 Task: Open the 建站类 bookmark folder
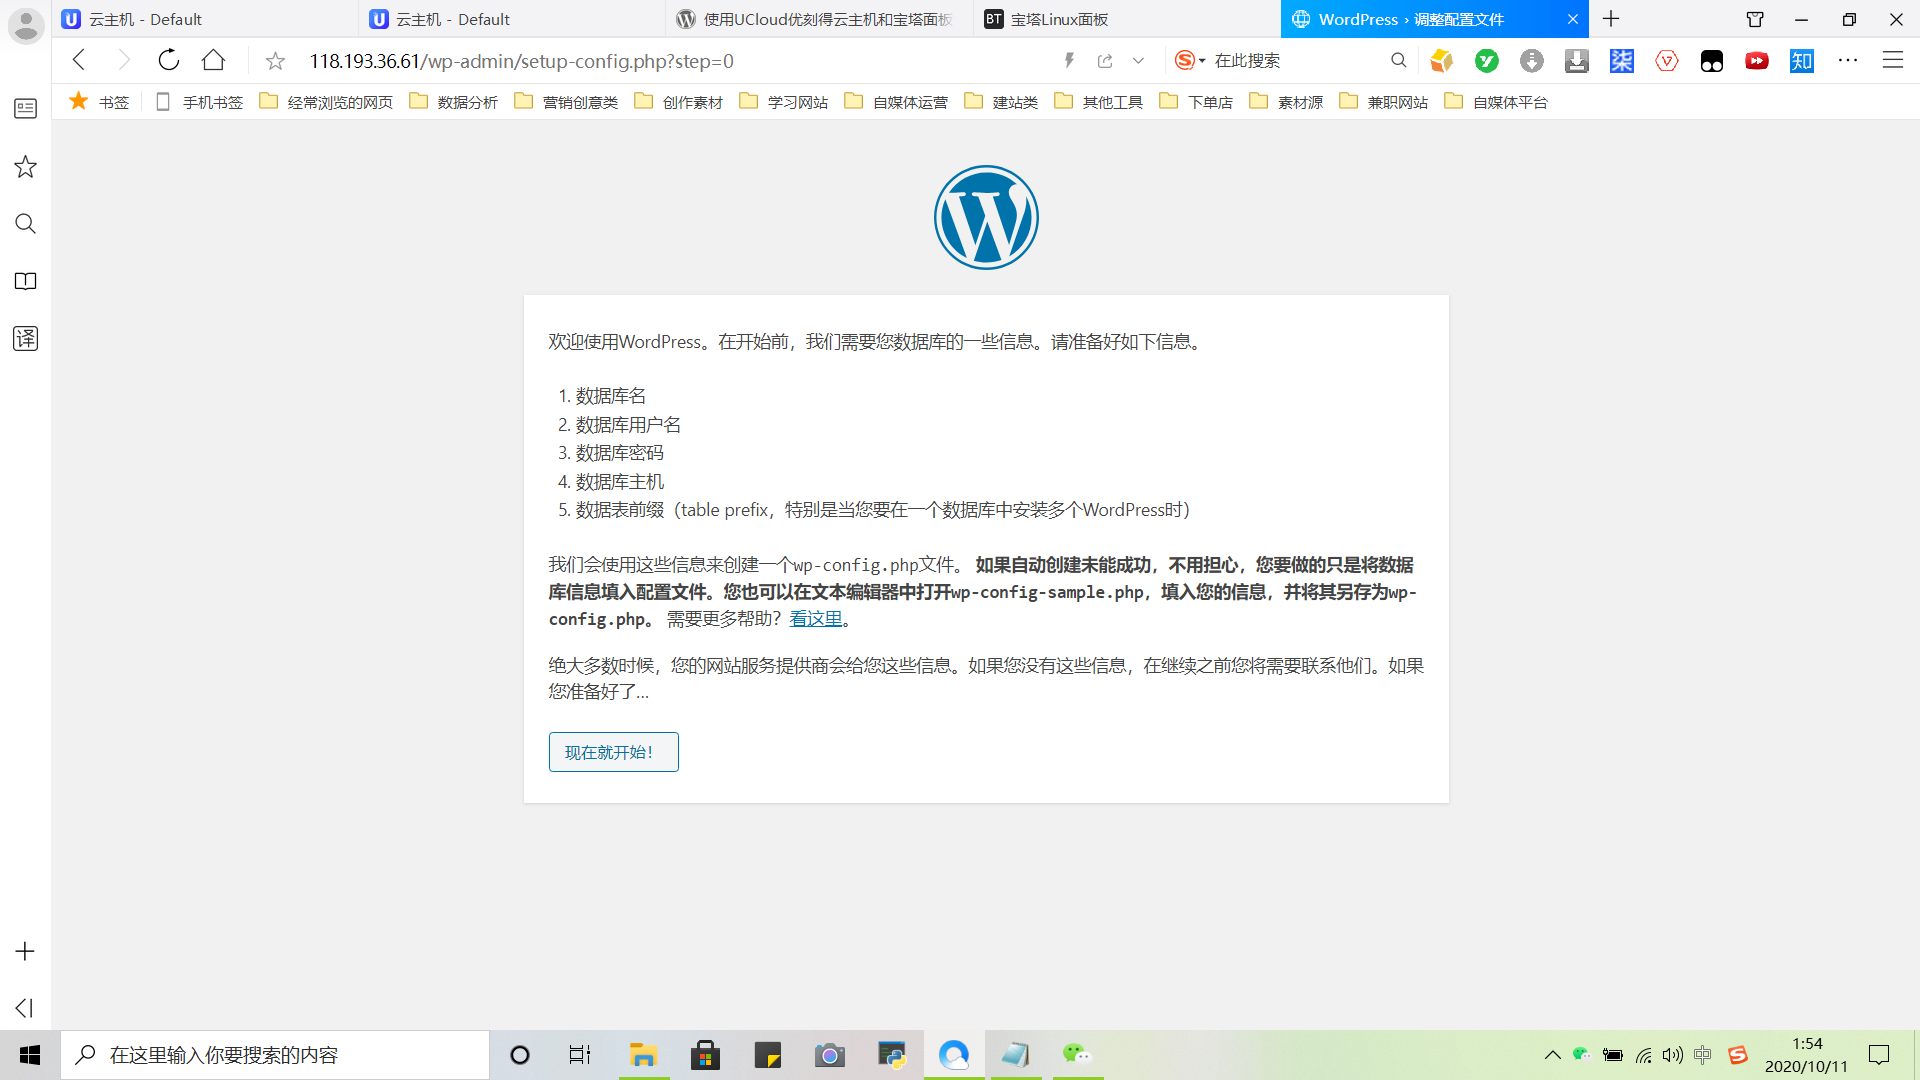point(1001,102)
